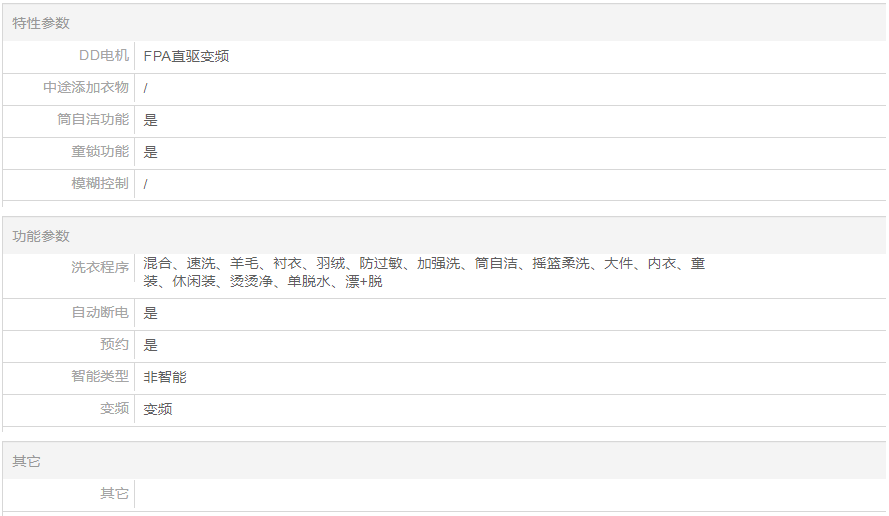
Task: Click the 筒自洁功能 row label
Action: pos(93,120)
